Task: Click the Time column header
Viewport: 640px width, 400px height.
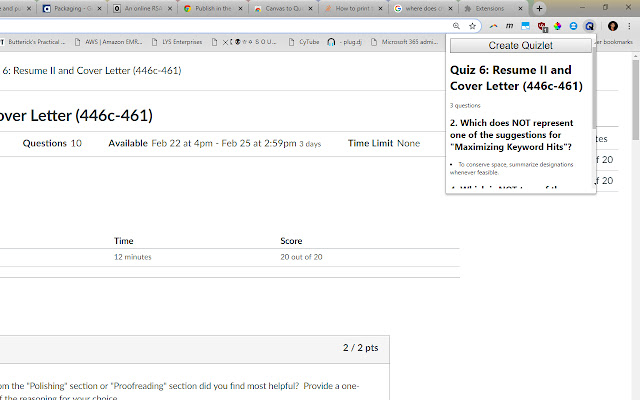Action: coord(124,241)
